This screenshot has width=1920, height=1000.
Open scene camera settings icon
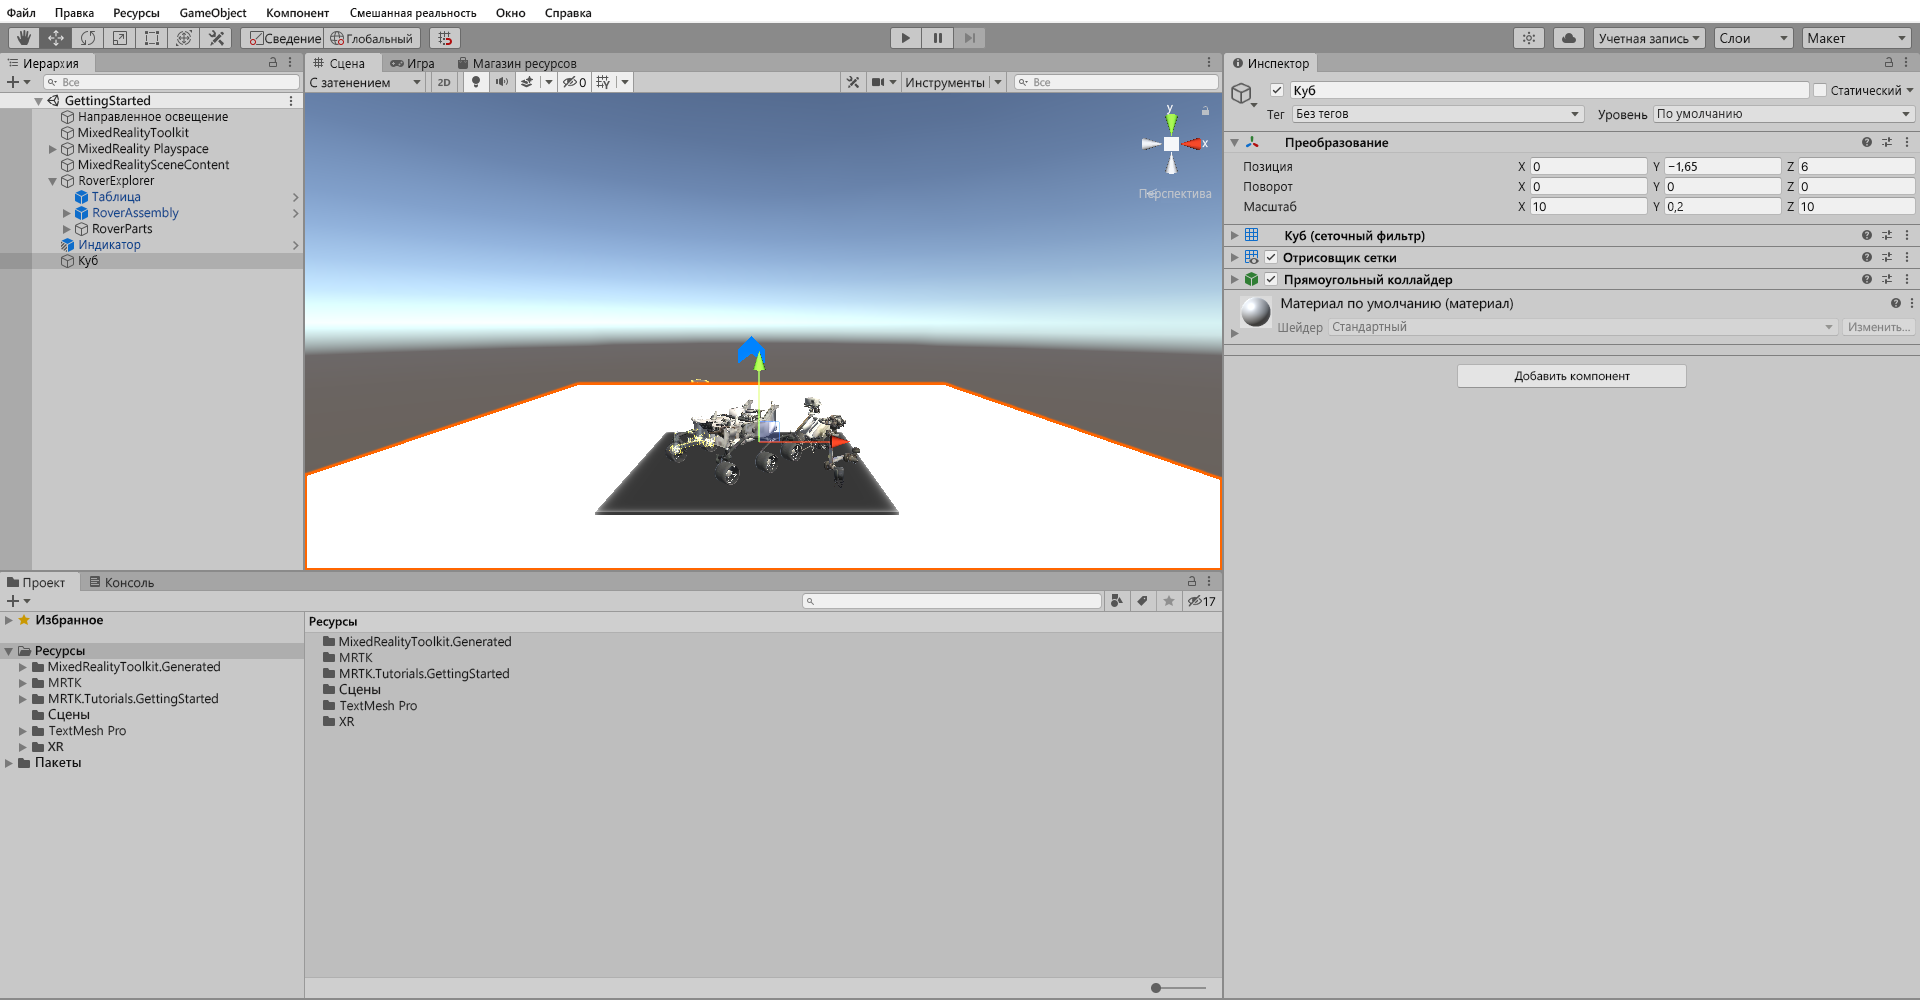click(878, 82)
